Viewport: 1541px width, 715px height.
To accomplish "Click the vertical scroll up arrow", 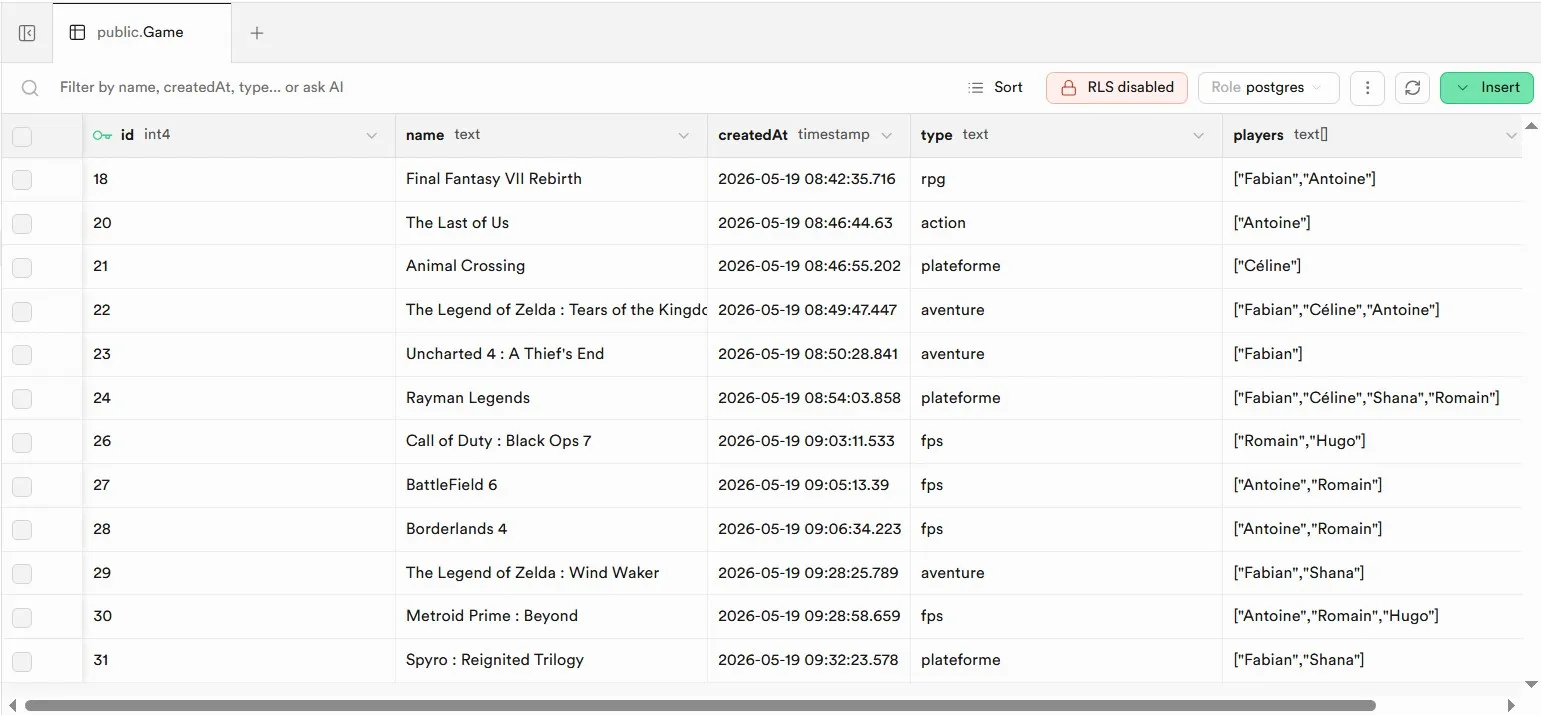I will pos(1531,125).
